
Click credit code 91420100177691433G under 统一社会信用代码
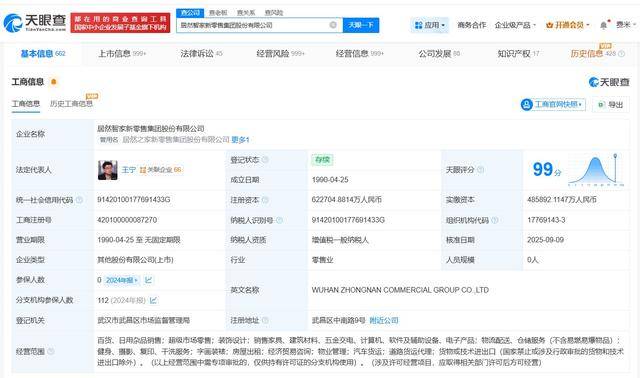(x=133, y=200)
